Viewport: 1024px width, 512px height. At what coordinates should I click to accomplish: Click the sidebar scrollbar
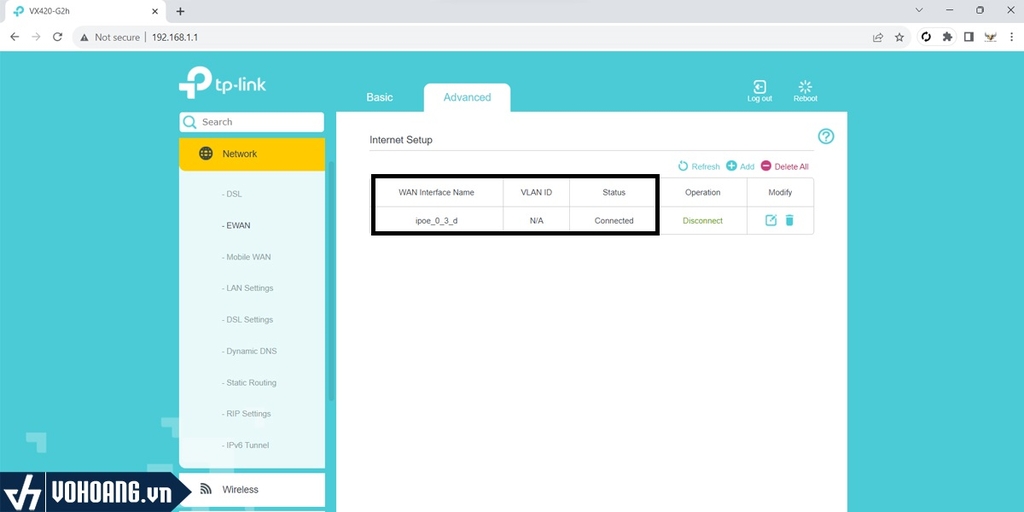coord(330,281)
